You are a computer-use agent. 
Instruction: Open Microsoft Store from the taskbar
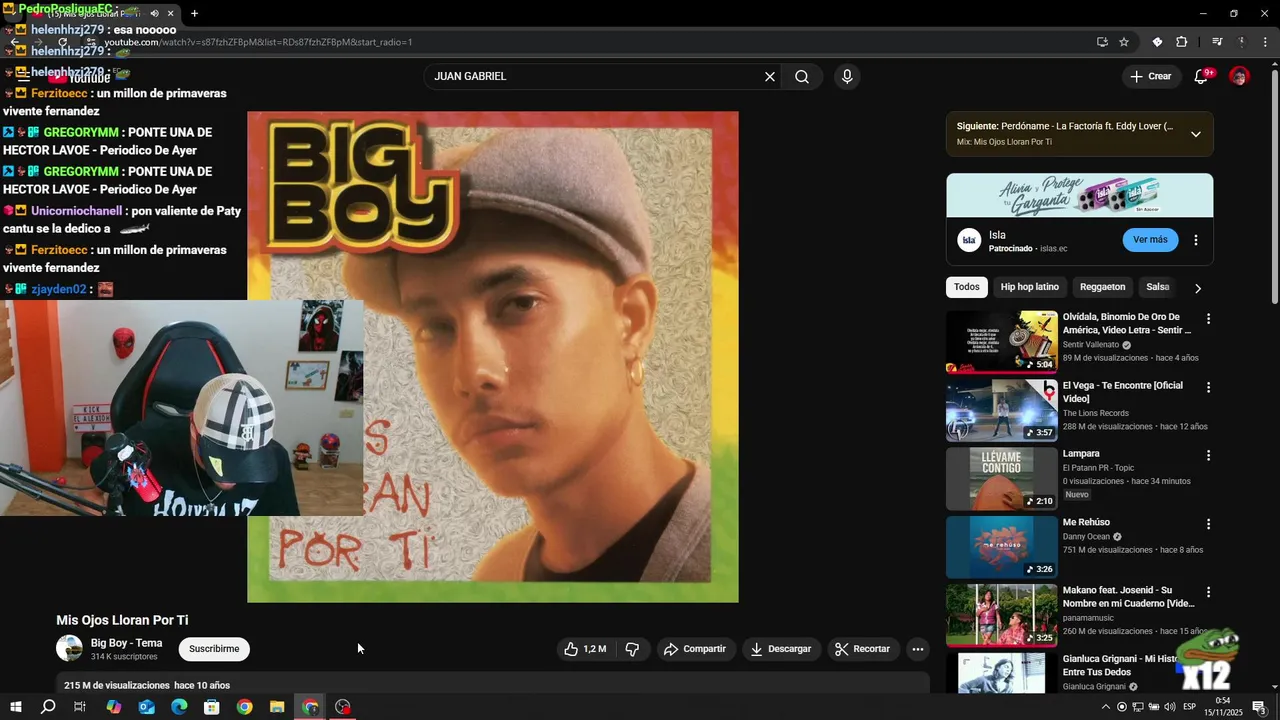click(x=211, y=707)
